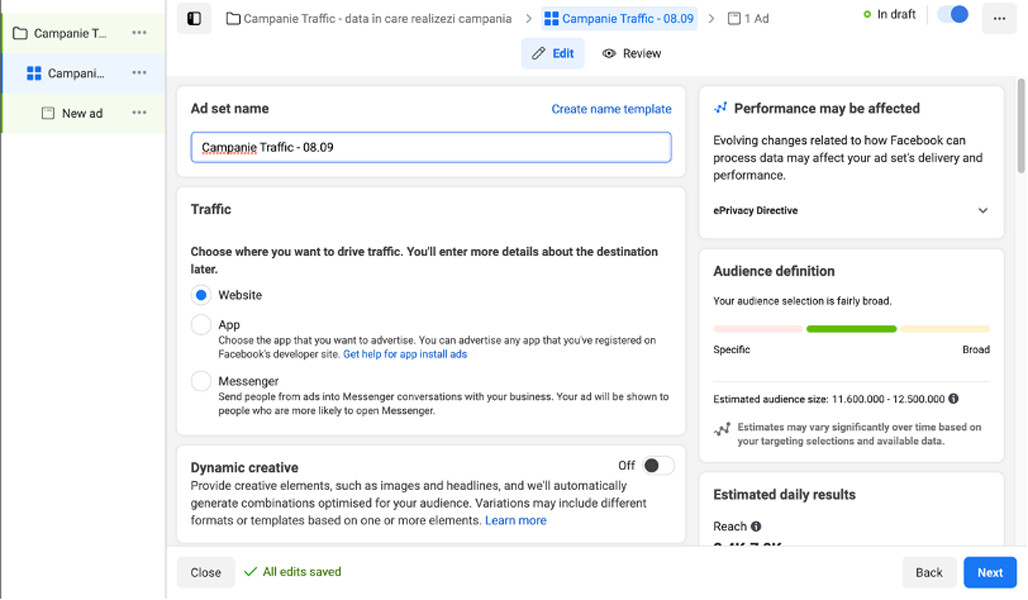Image resolution: width=1028 pixels, height=600 pixels.
Task: Choose Messenger as traffic destination
Action: point(201,381)
